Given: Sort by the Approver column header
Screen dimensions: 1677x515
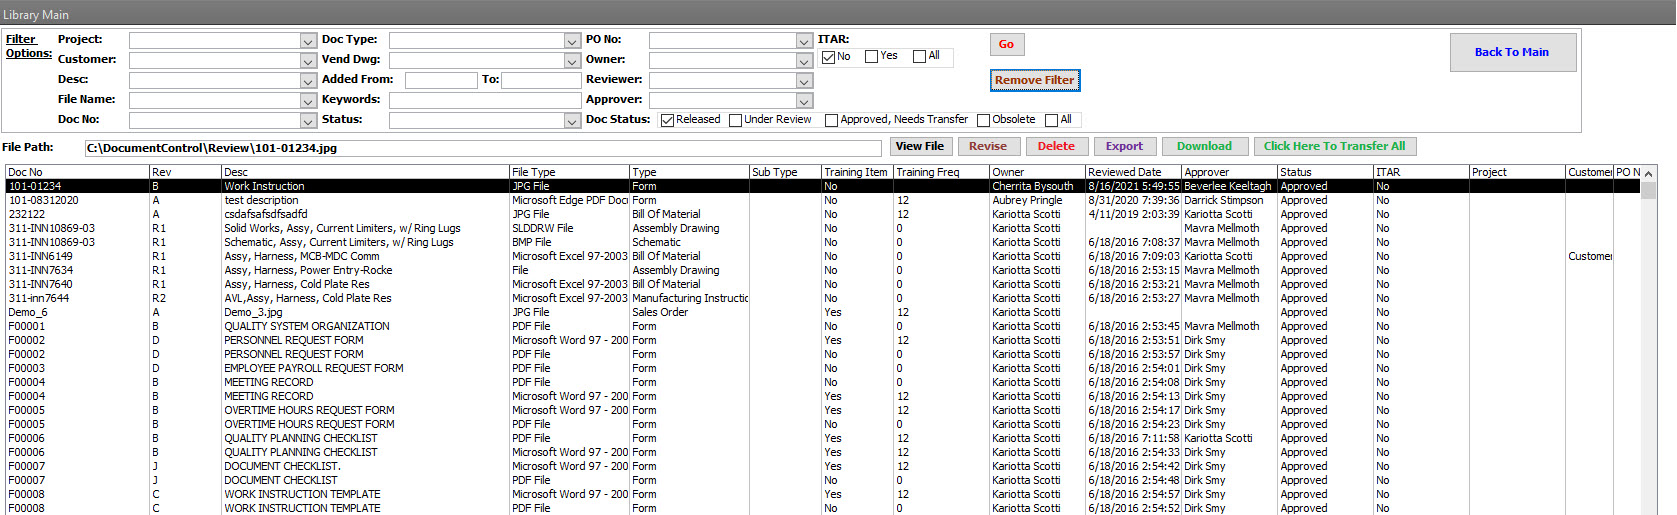Looking at the screenshot, I should pos(1229,172).
